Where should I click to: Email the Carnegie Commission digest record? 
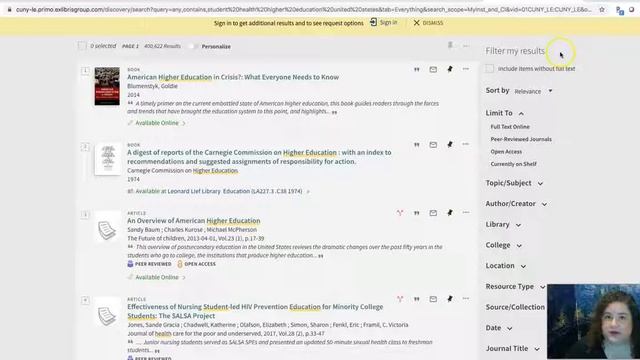point(433,144)
